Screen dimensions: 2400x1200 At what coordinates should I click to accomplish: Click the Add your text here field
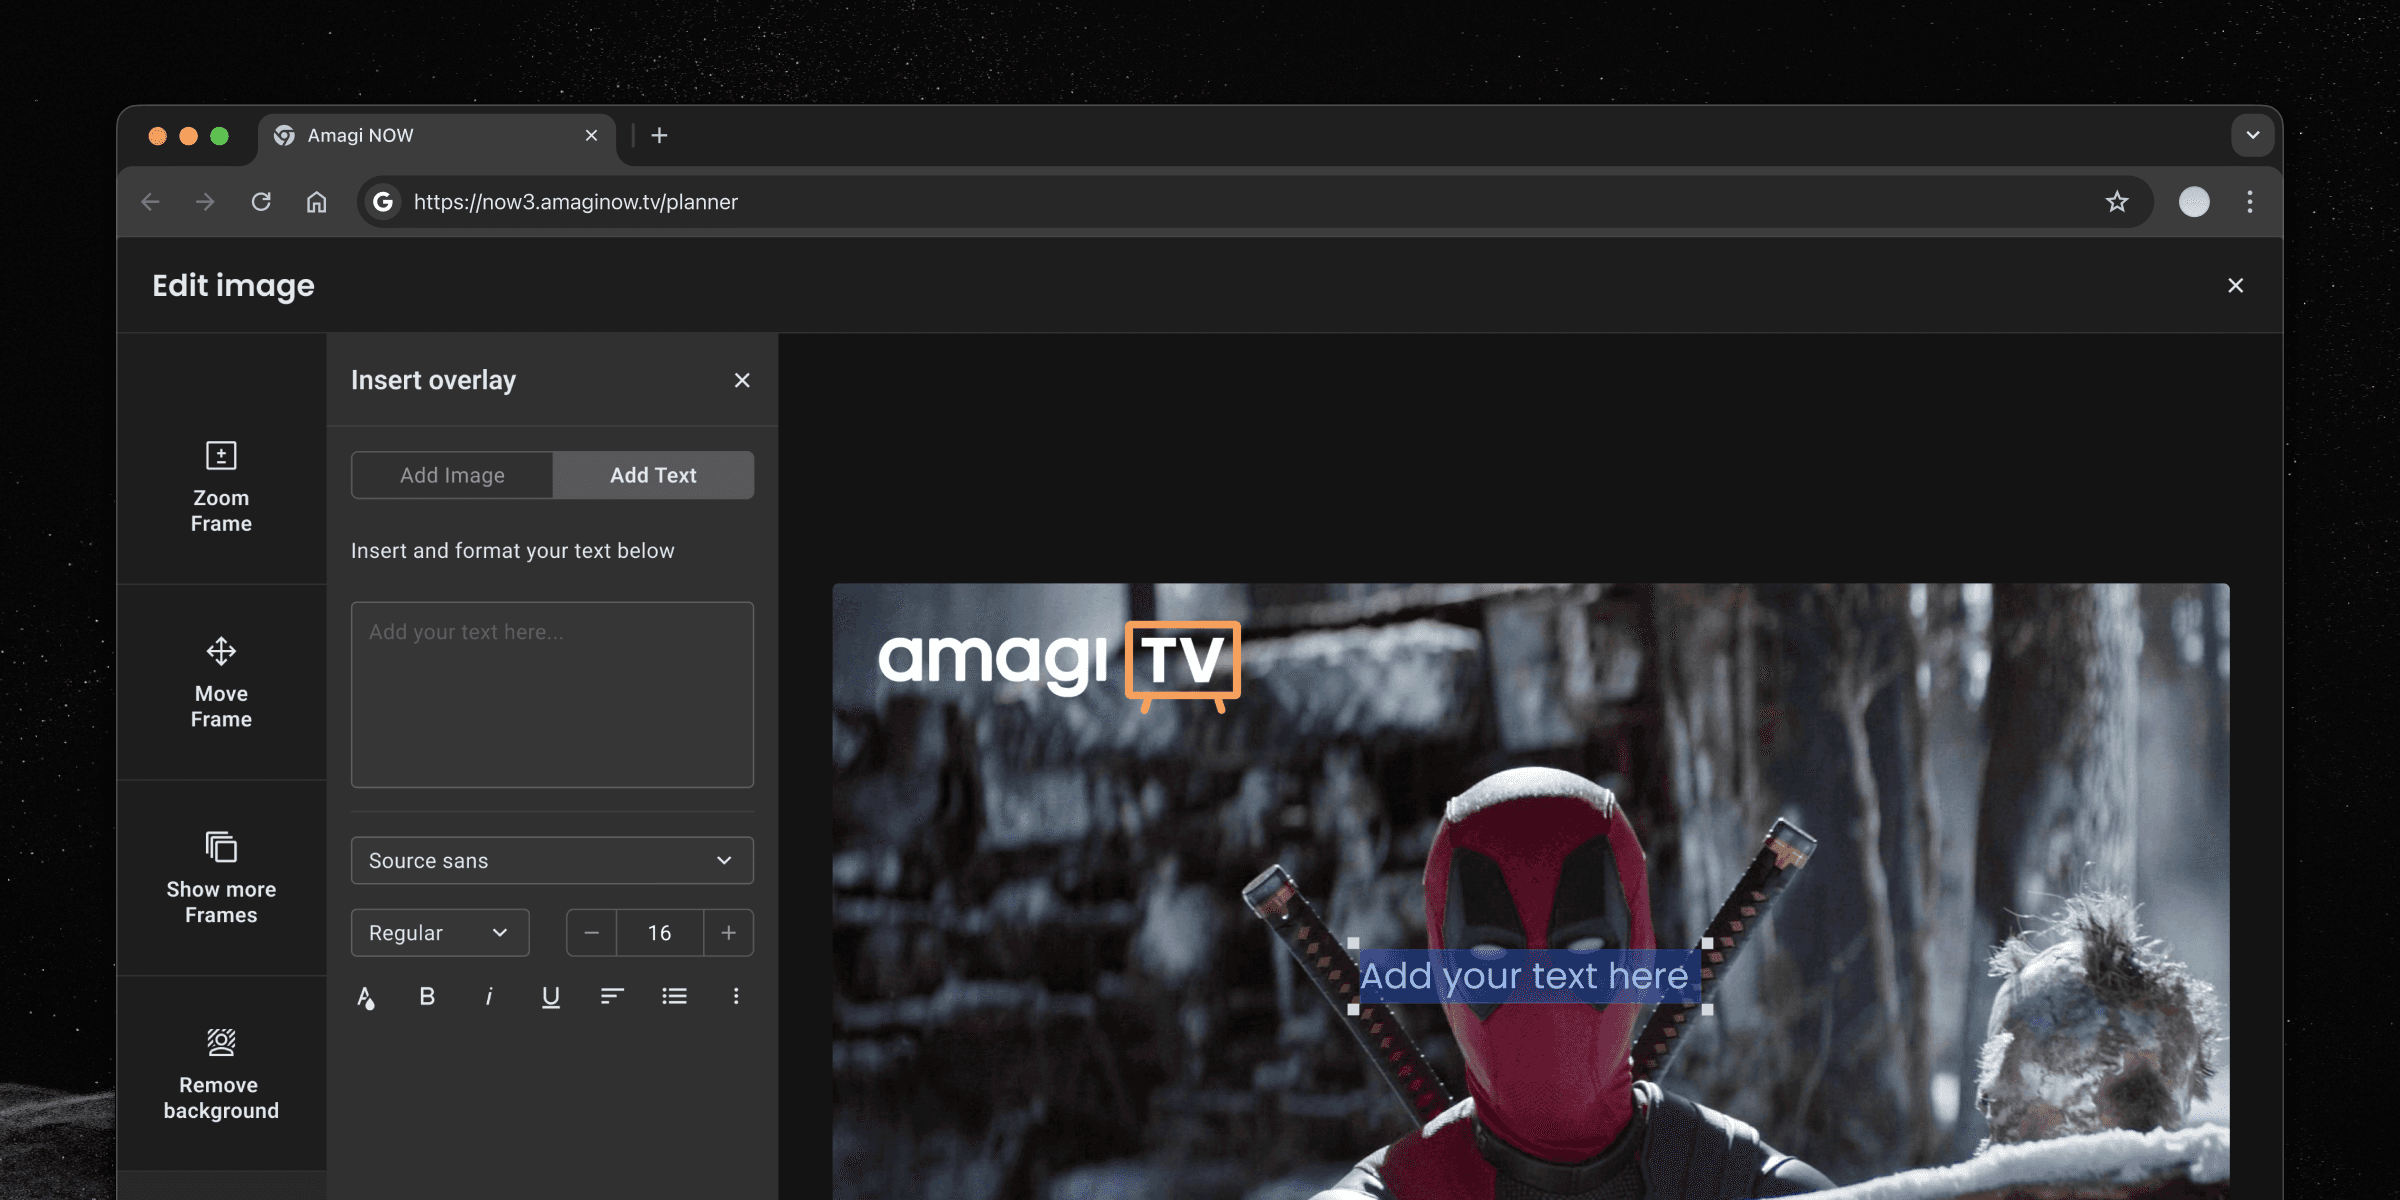pos(552,694)
